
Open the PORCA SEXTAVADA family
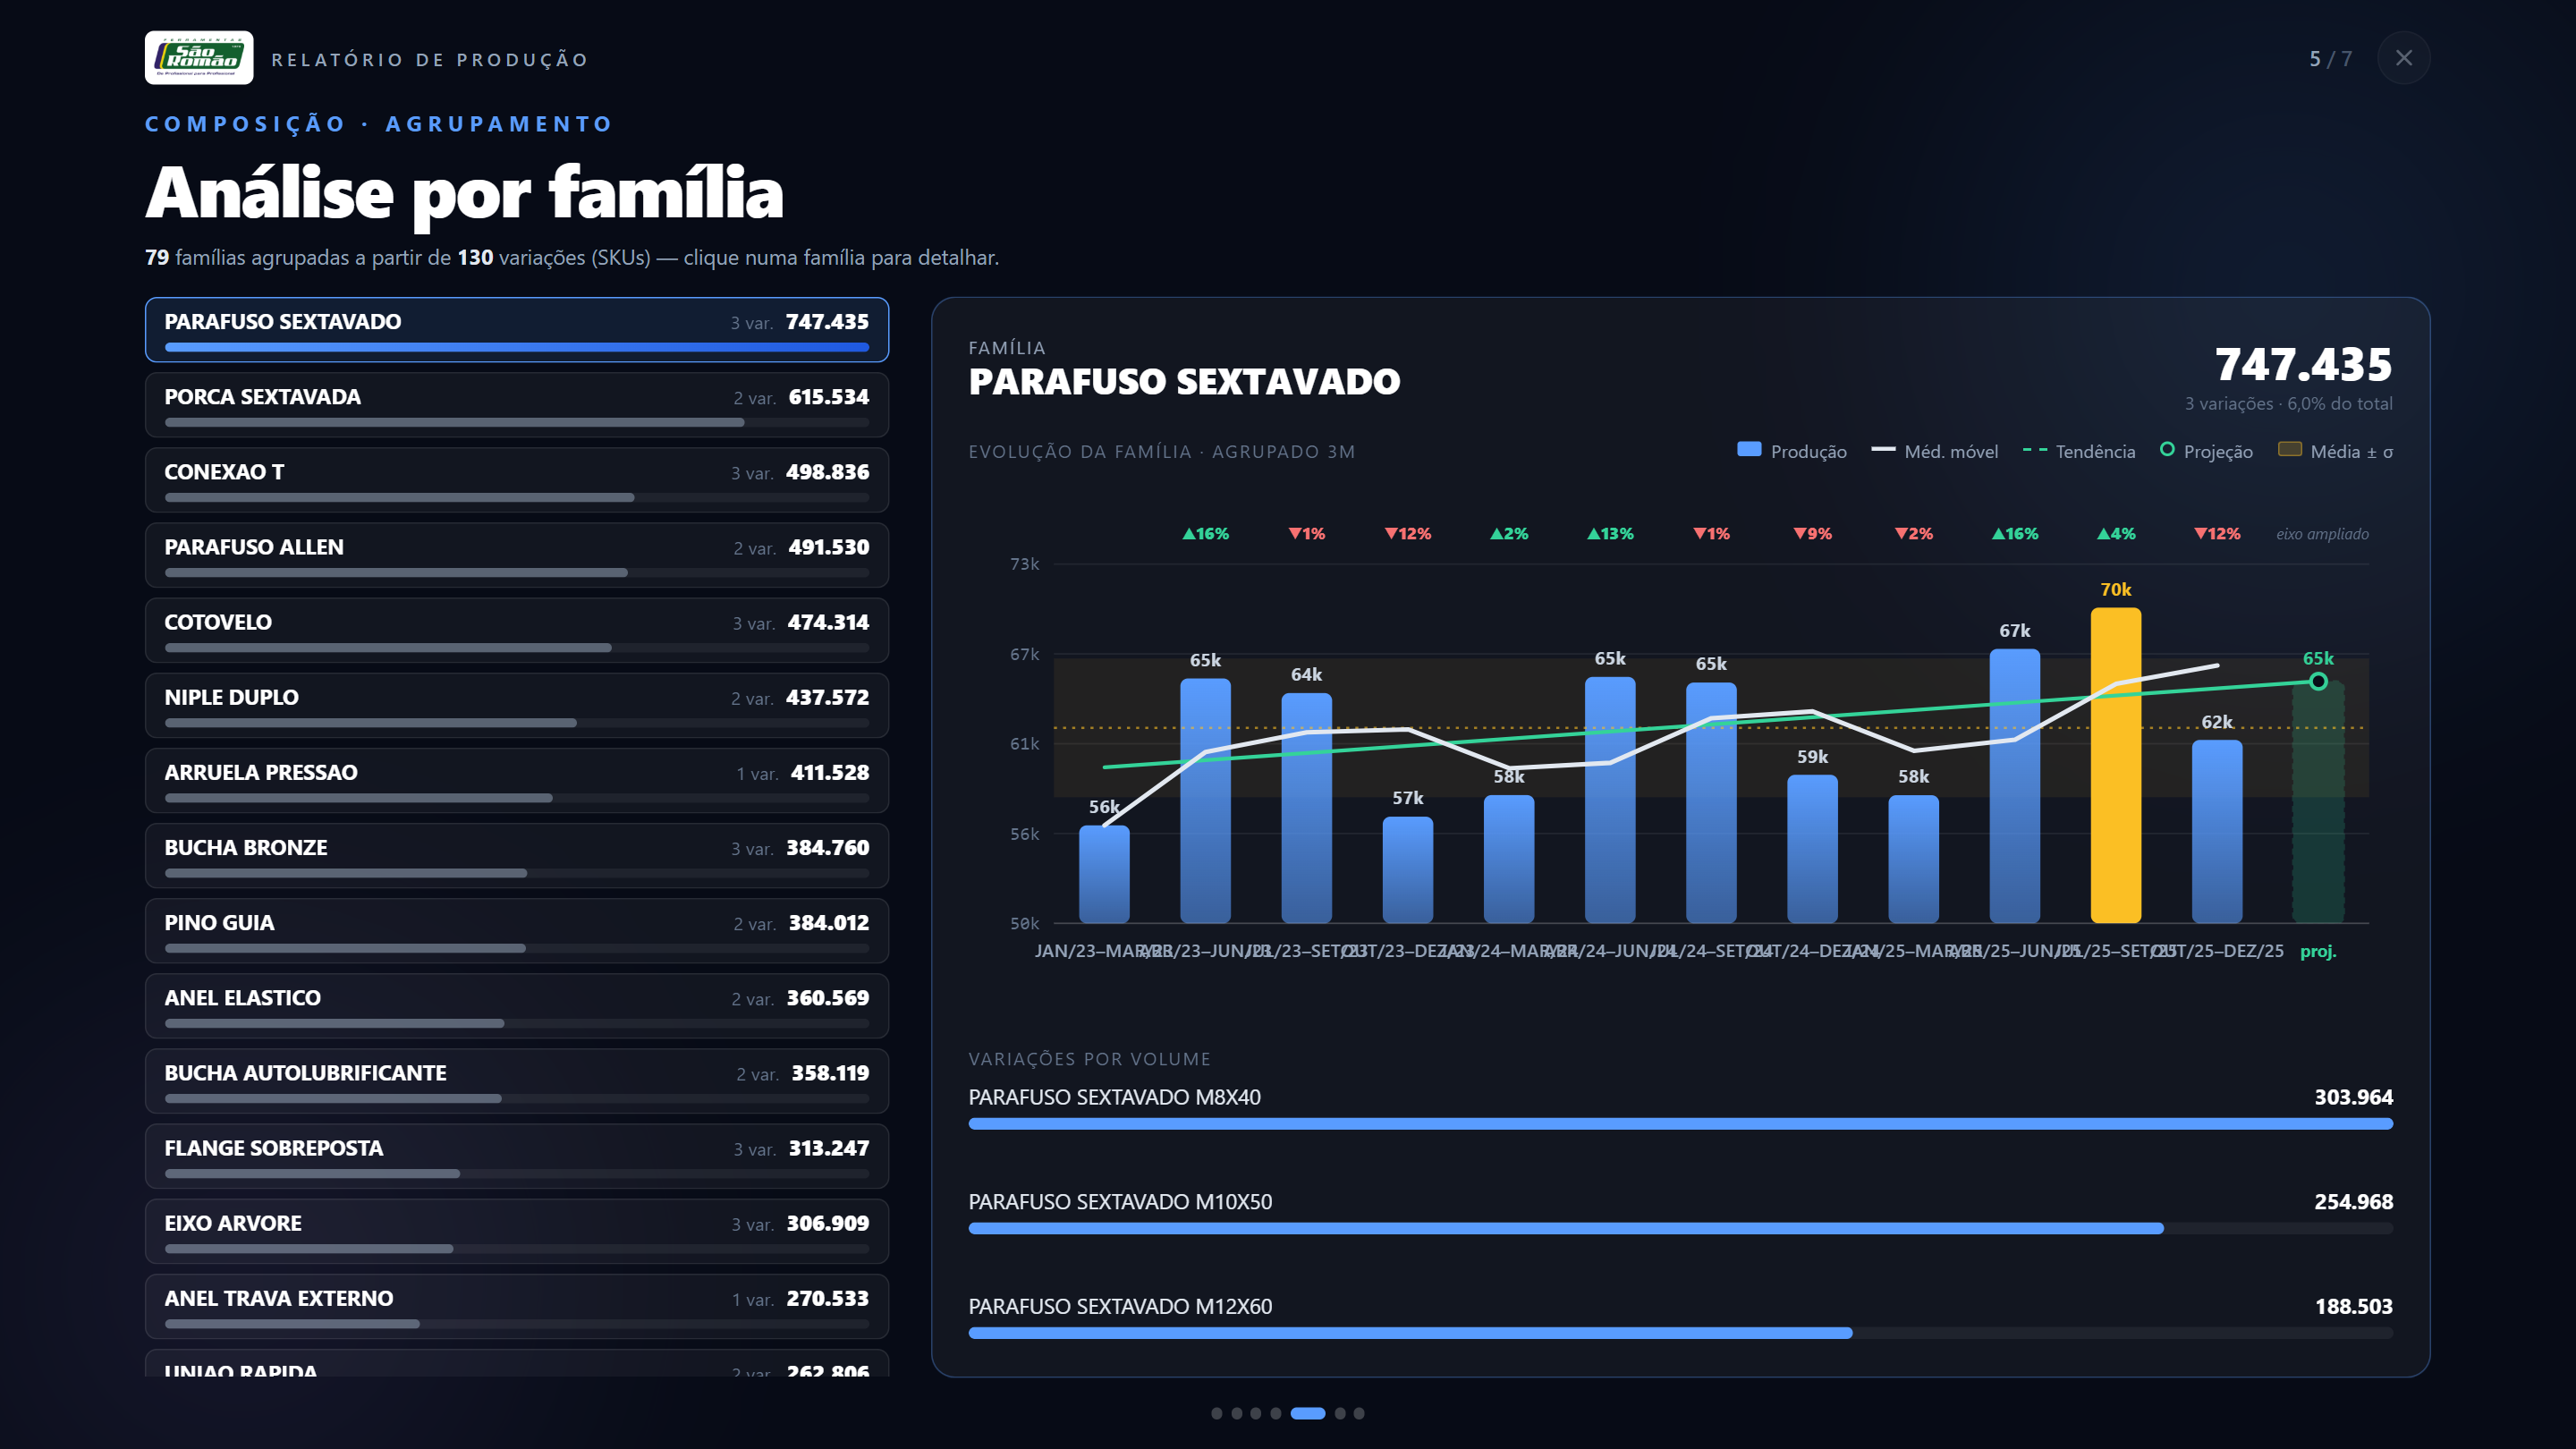pyautogui.click(x=517, y=405)
